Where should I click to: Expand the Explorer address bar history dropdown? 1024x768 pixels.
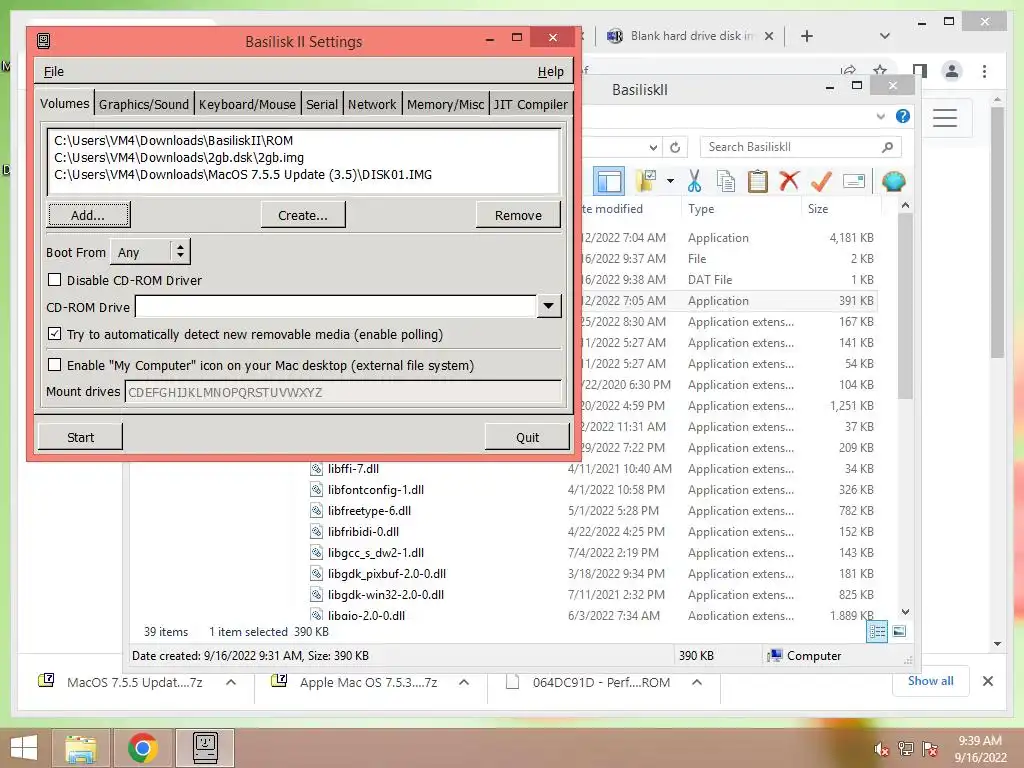pyautogui.click(x=653, y=148)
